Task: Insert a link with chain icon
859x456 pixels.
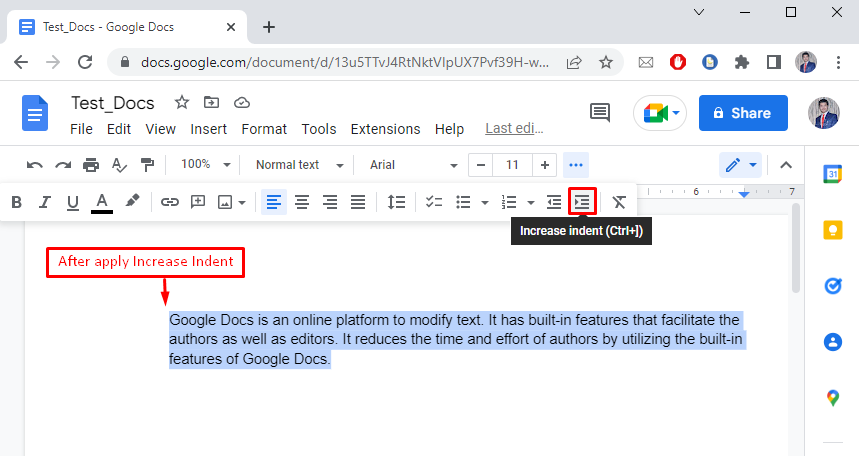Action: point(170,202)
